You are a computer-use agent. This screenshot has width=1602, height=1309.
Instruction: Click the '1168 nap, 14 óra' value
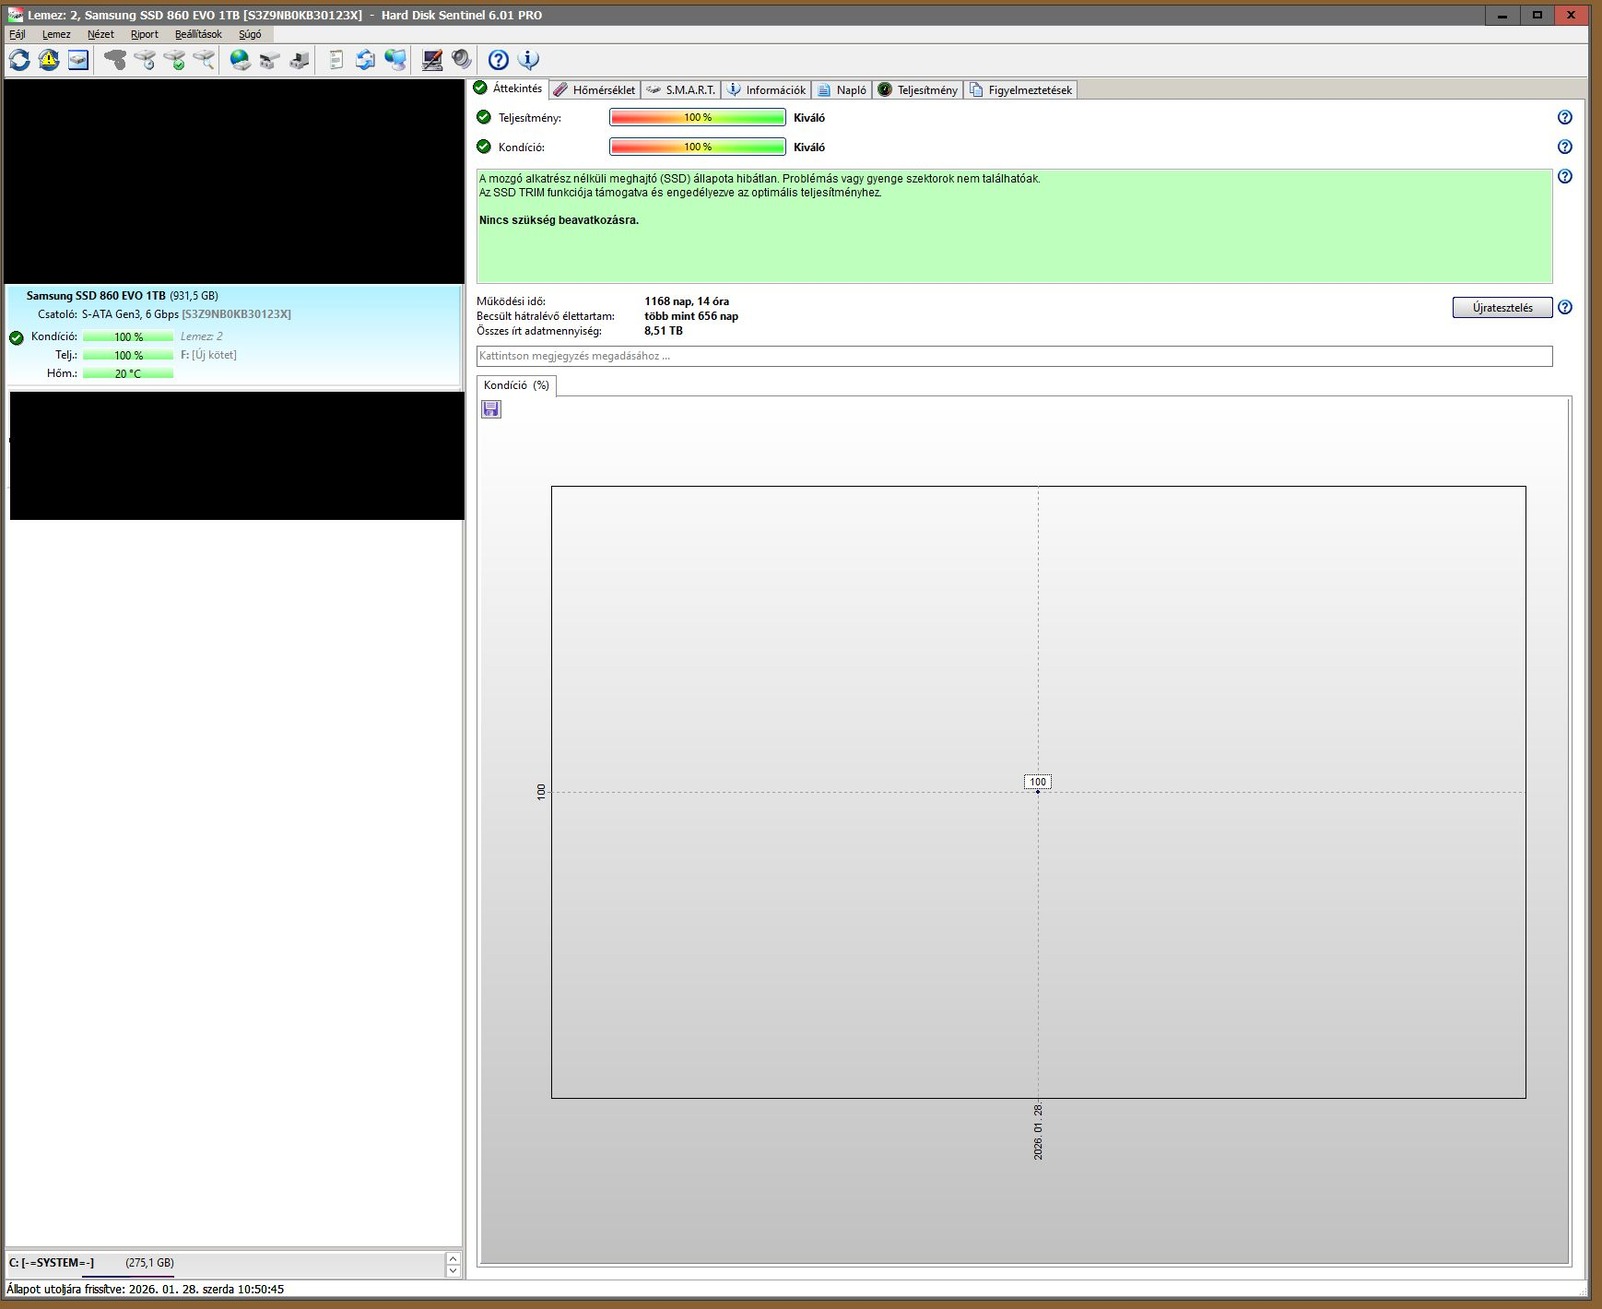pyautogui.click(x=687, y=301)
